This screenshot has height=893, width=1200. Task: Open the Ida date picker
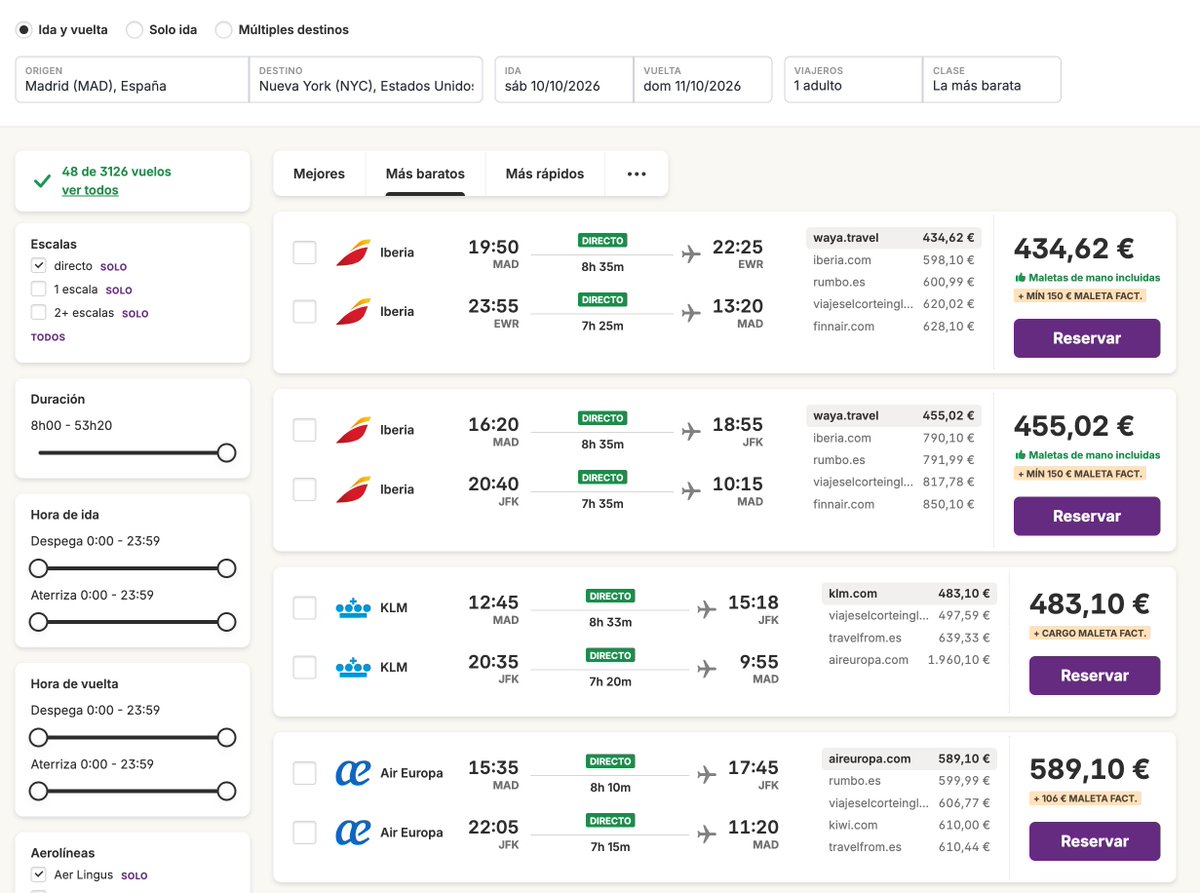(x=564, y=79)
